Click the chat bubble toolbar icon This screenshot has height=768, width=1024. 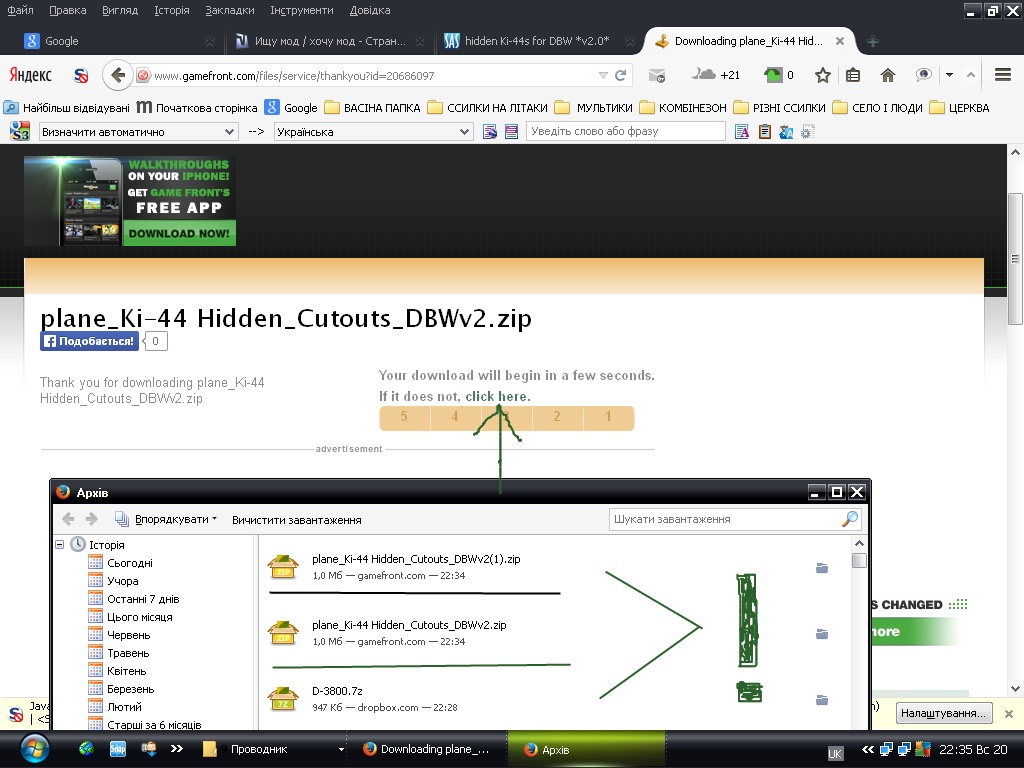pyautogui.click(x=923, y=74)
